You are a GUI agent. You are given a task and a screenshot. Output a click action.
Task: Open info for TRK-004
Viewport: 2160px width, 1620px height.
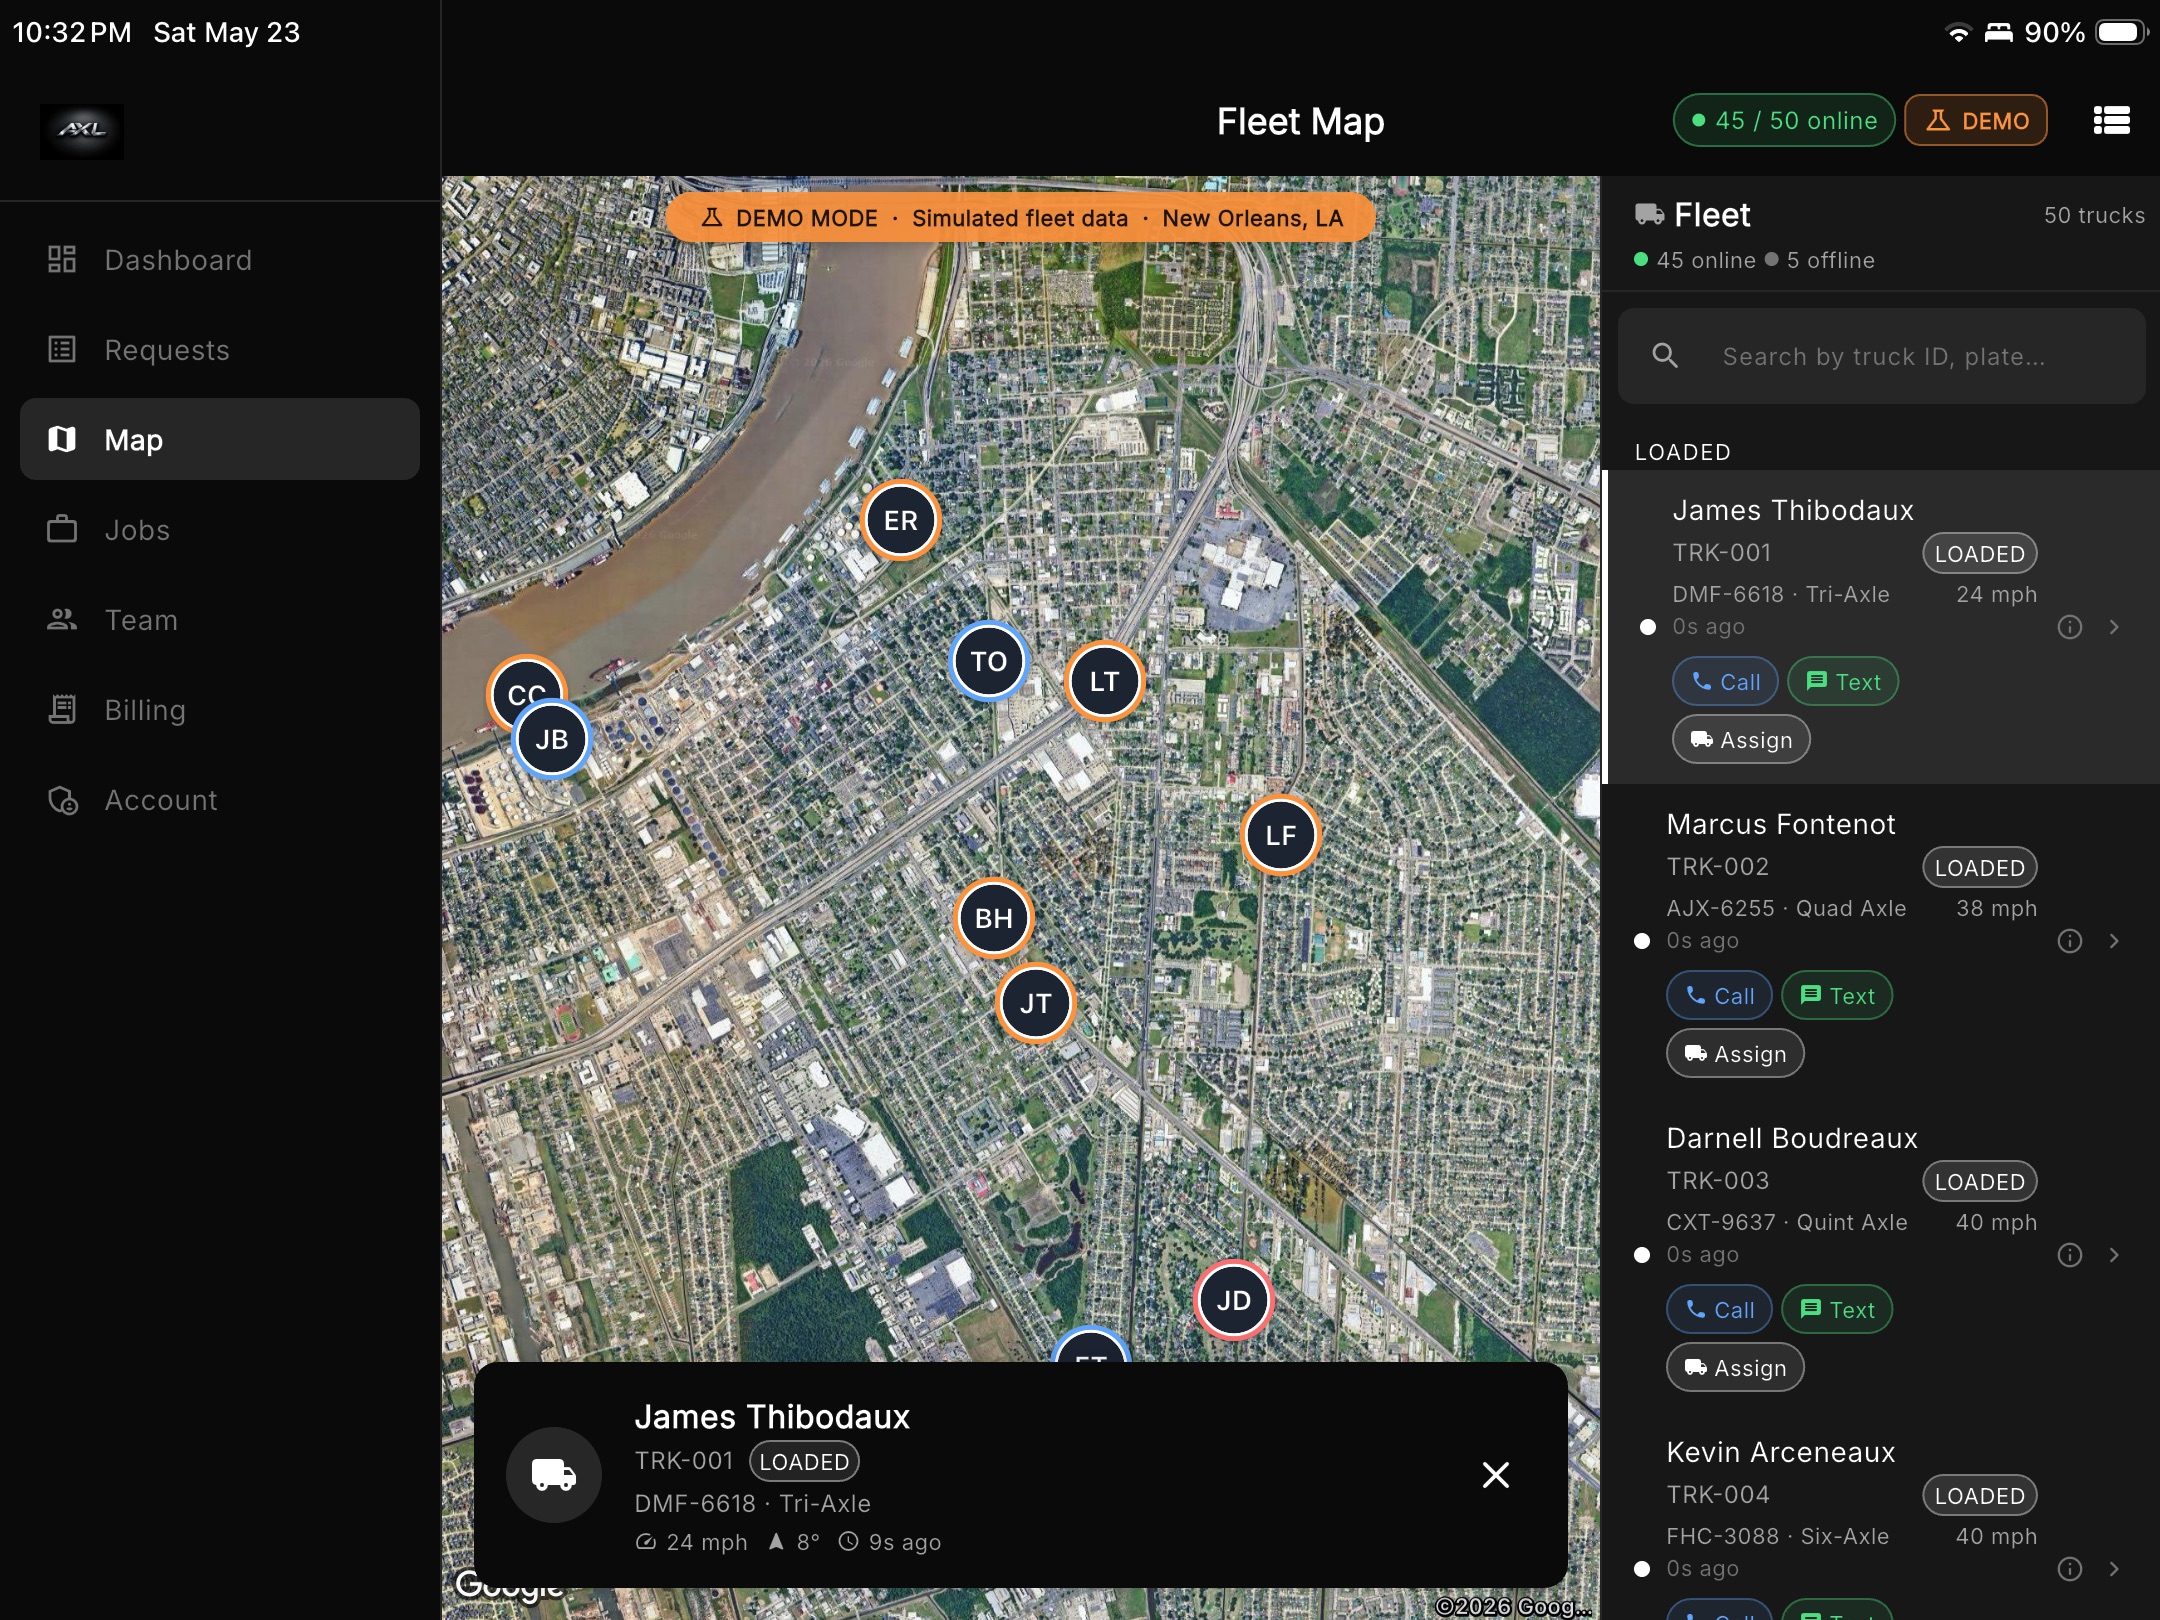pos(2070,1569)
